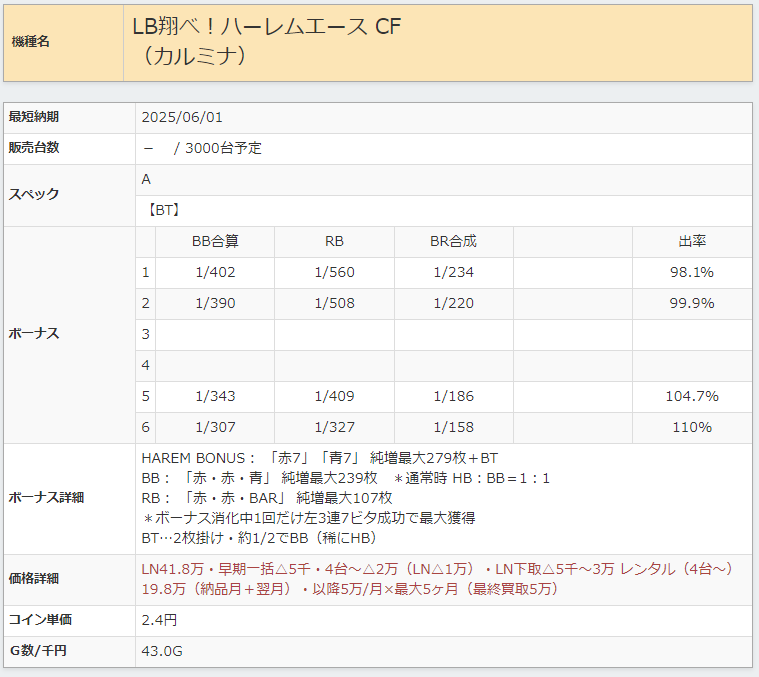This screenshot has height=677, width=759.
Task: Select setting 1 BR value '1/234'
Action: [x=454, y=272]
